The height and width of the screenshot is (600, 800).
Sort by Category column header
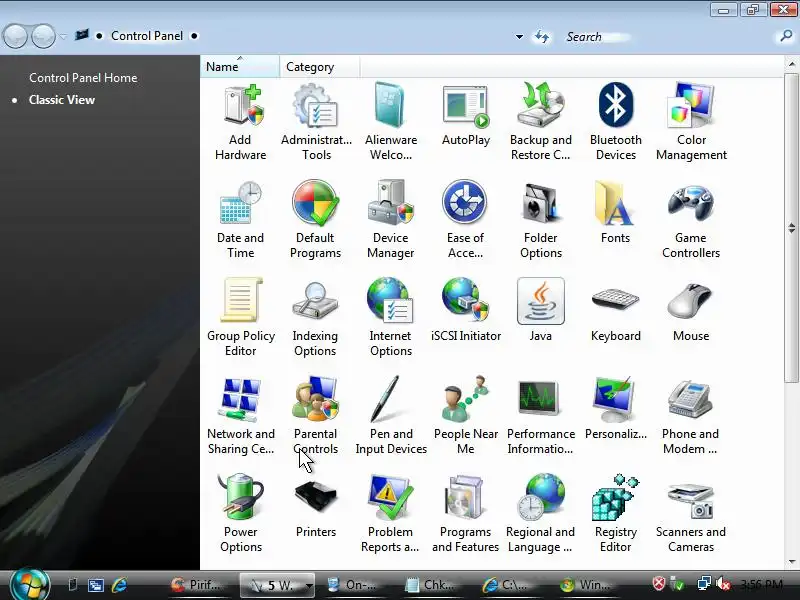[x=319, y=67]
